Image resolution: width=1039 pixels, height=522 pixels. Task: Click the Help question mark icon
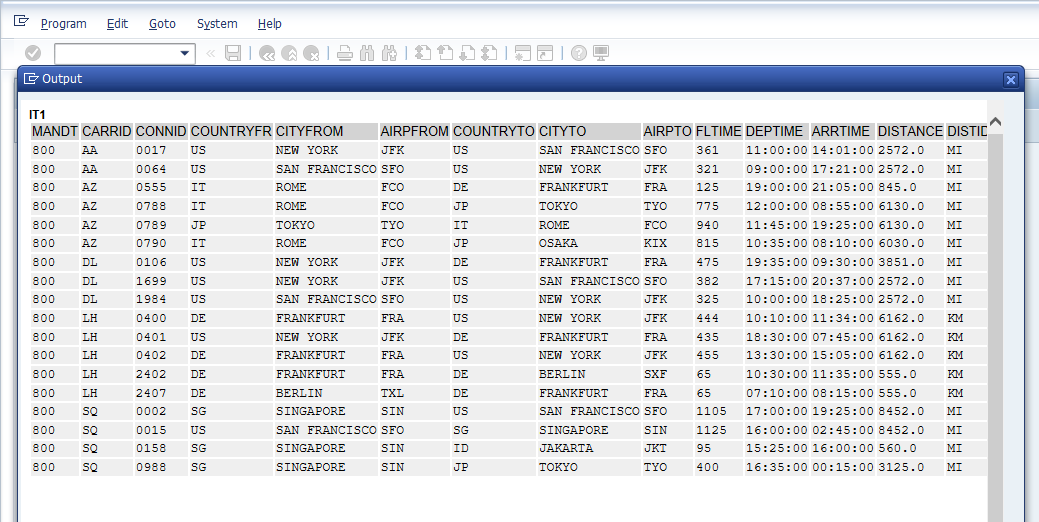tap(578, 53)
